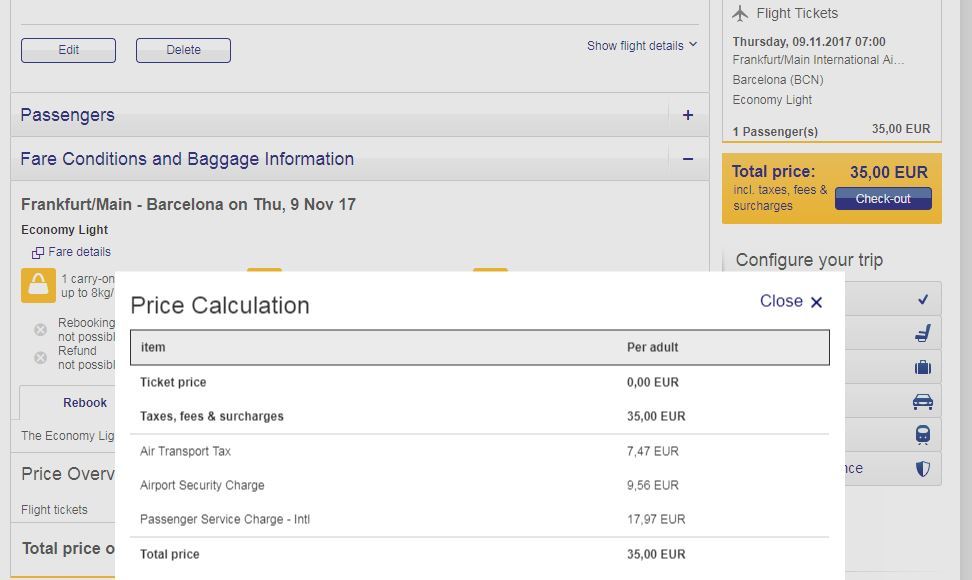Viewport: 972px width, 580px height.
Task: Click the Delete button
Action: [183, 50]
